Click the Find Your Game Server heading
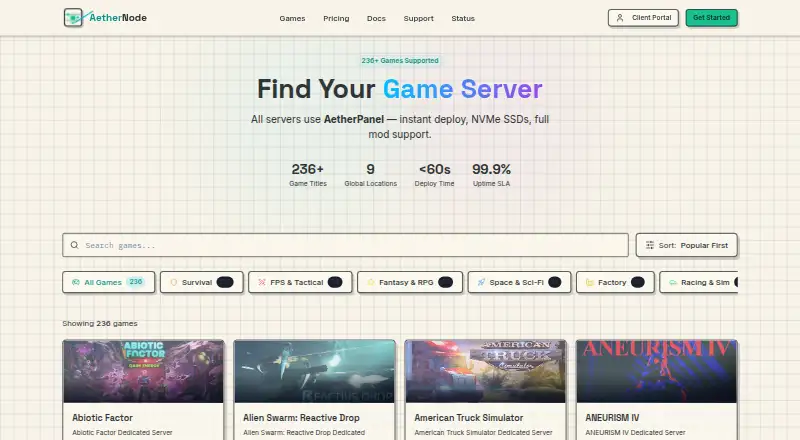The image size is (800, 440). coord(399,89)
